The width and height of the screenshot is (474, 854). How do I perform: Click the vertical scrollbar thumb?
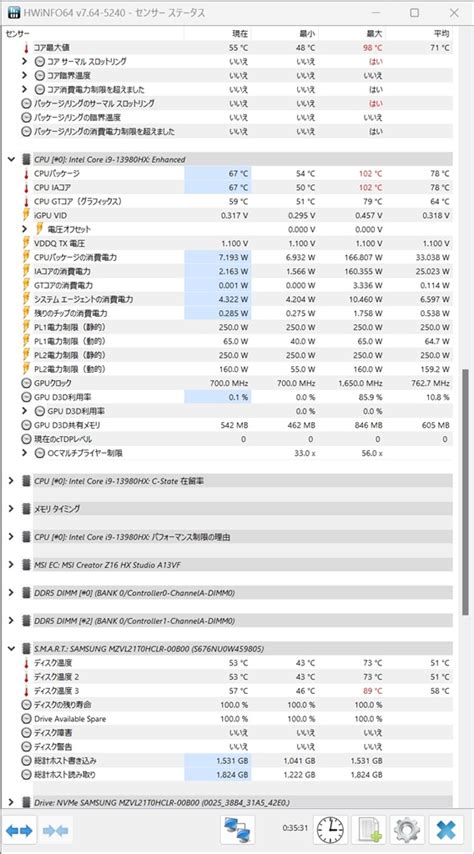coord(465,492)
